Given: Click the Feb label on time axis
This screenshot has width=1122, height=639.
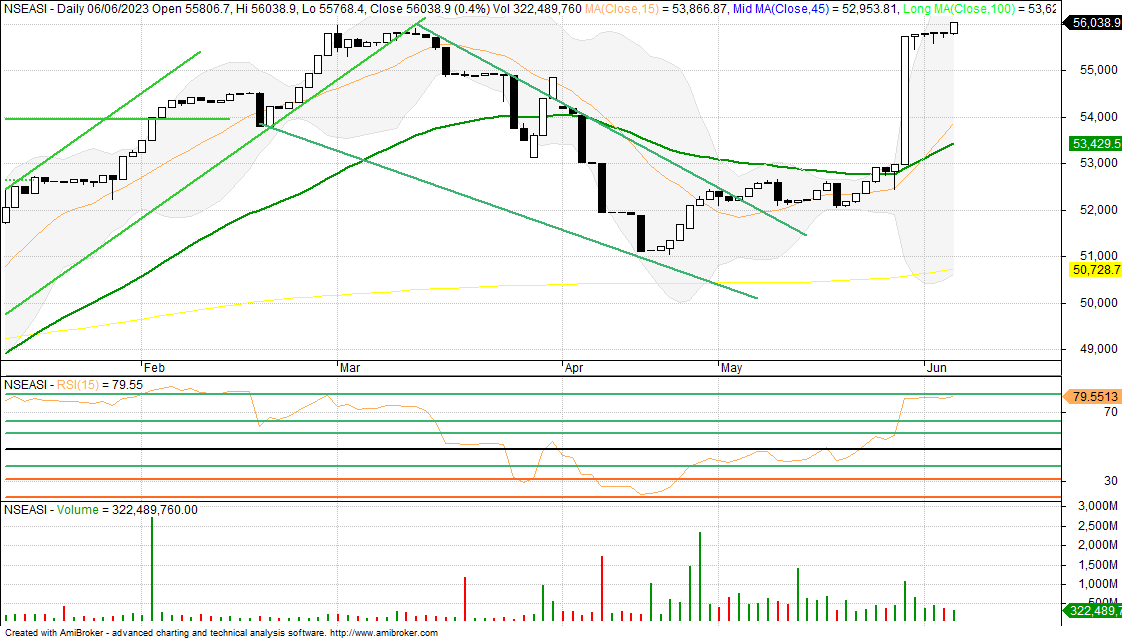Looking at the screenshot, I should (x=153, y=368).
